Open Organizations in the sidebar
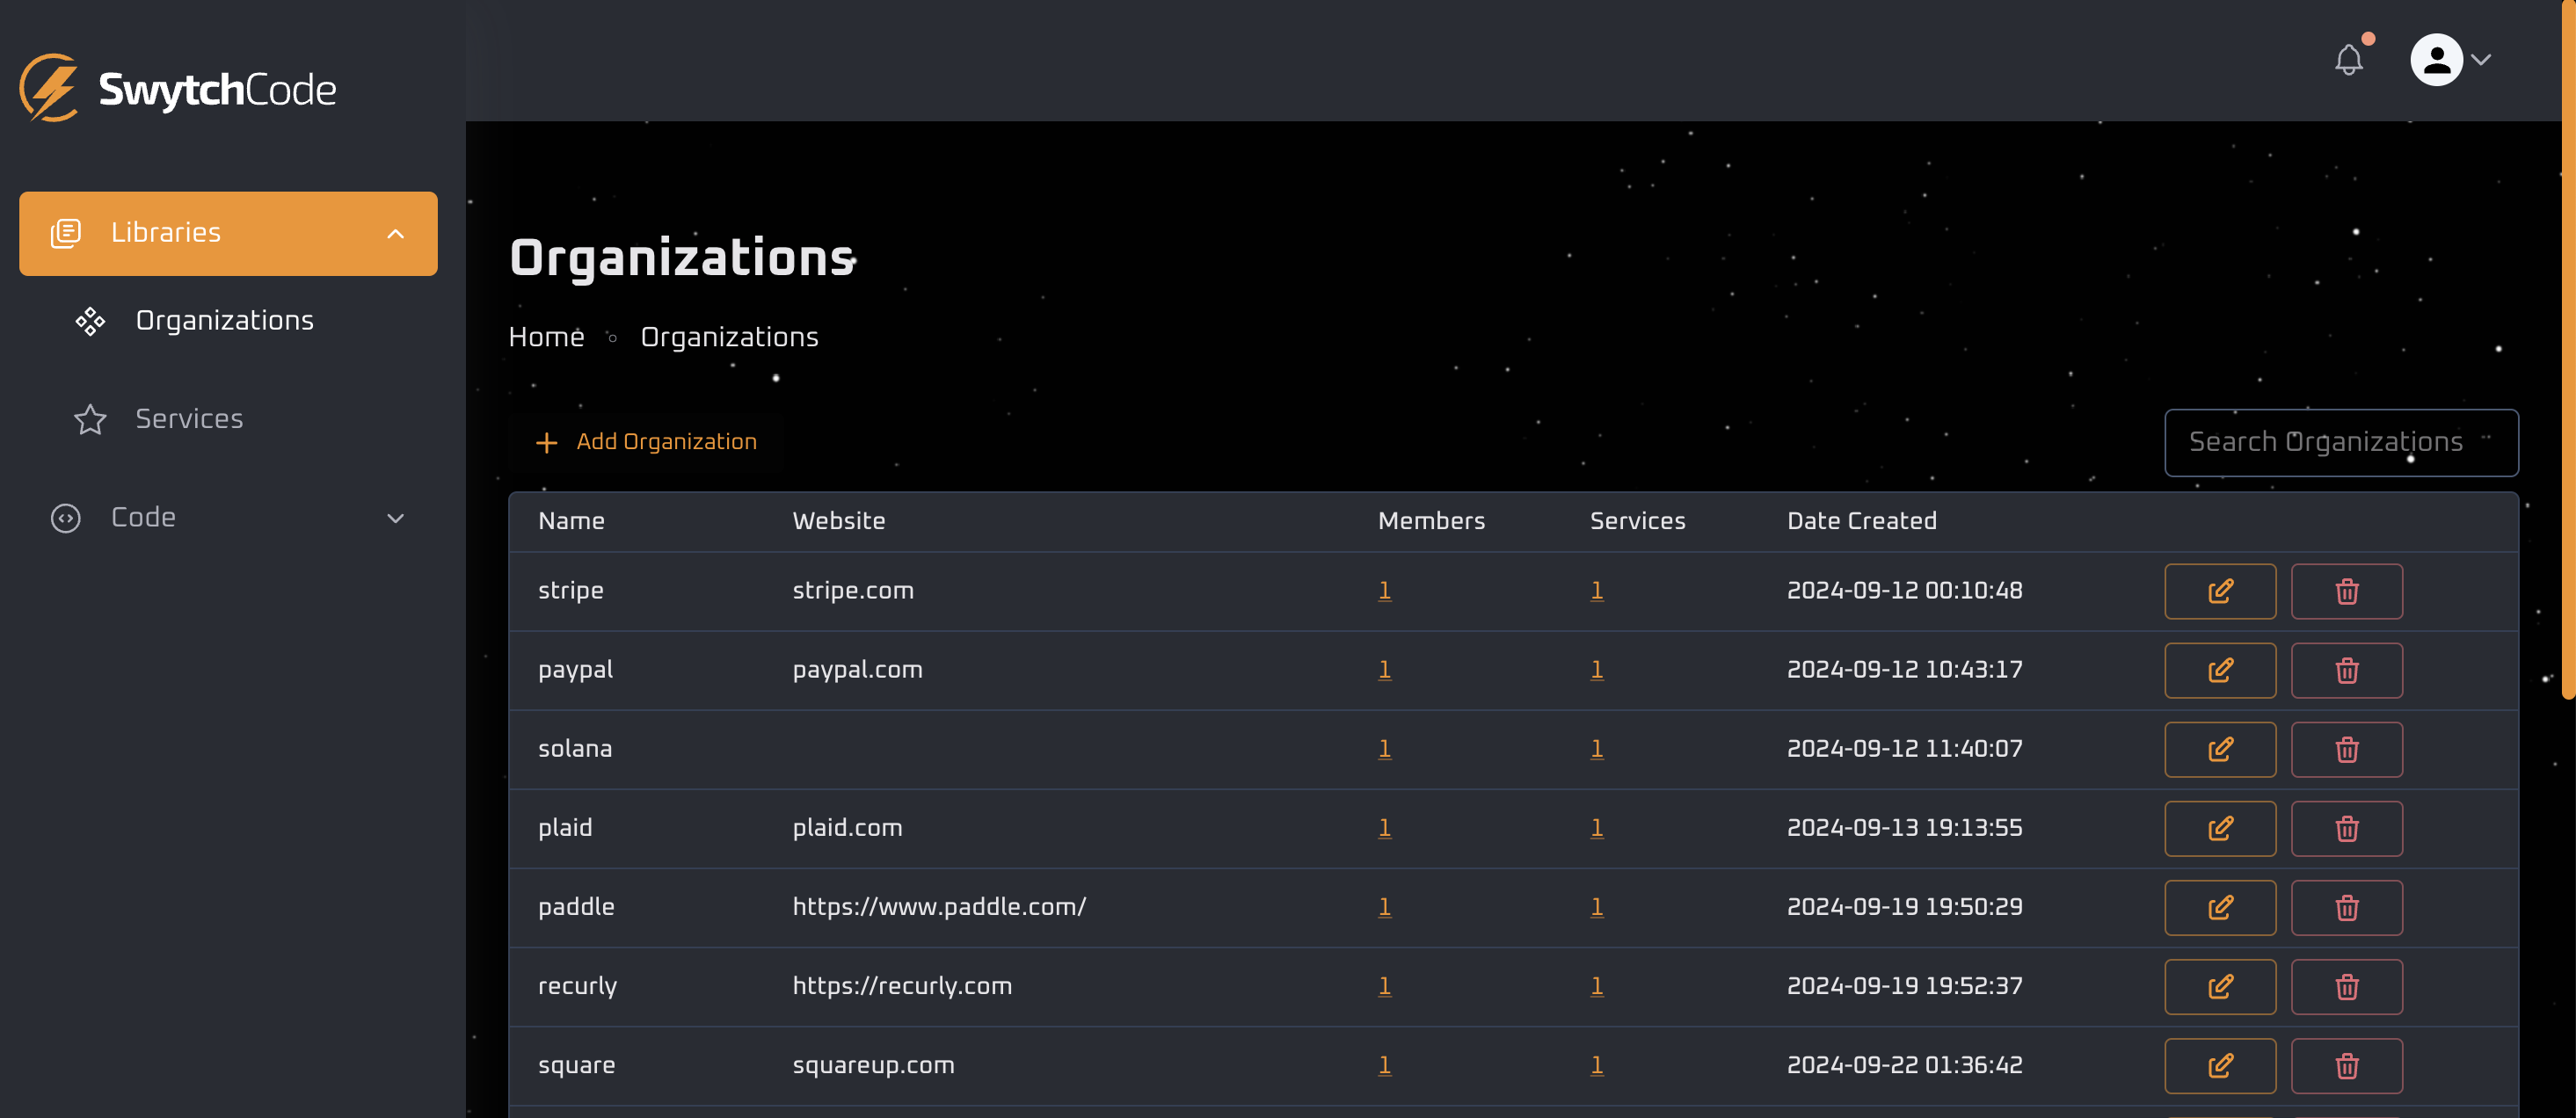 pos(224,320)
